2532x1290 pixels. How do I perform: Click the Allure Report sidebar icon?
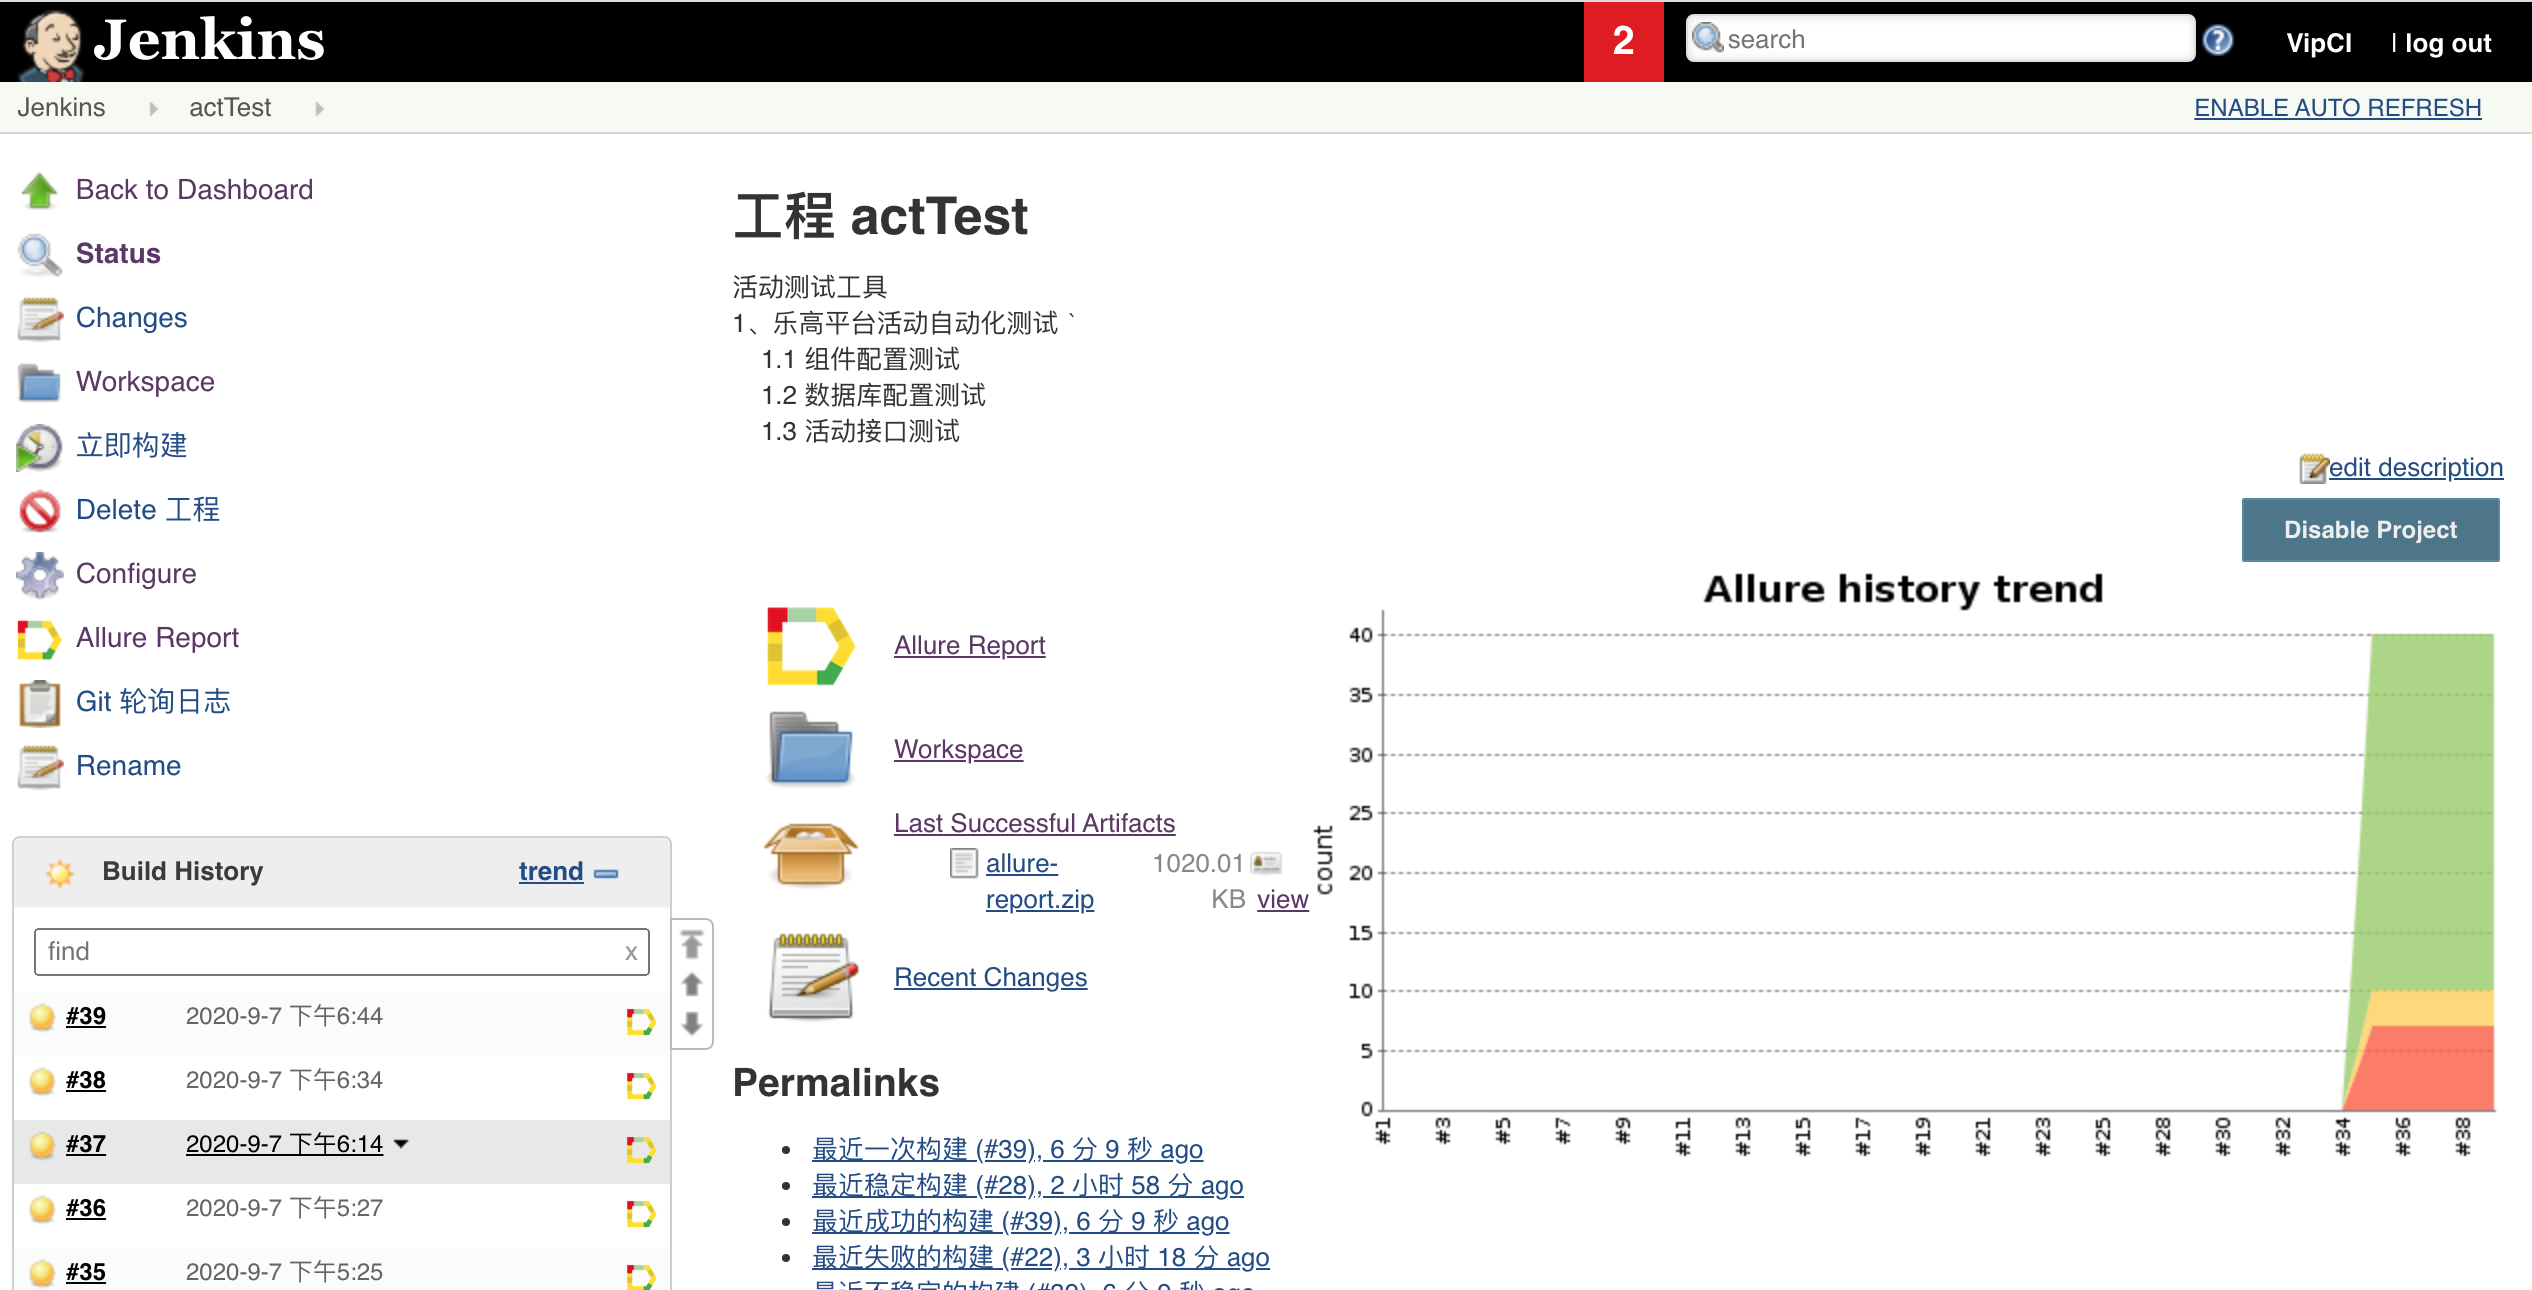tap(39, 638)
